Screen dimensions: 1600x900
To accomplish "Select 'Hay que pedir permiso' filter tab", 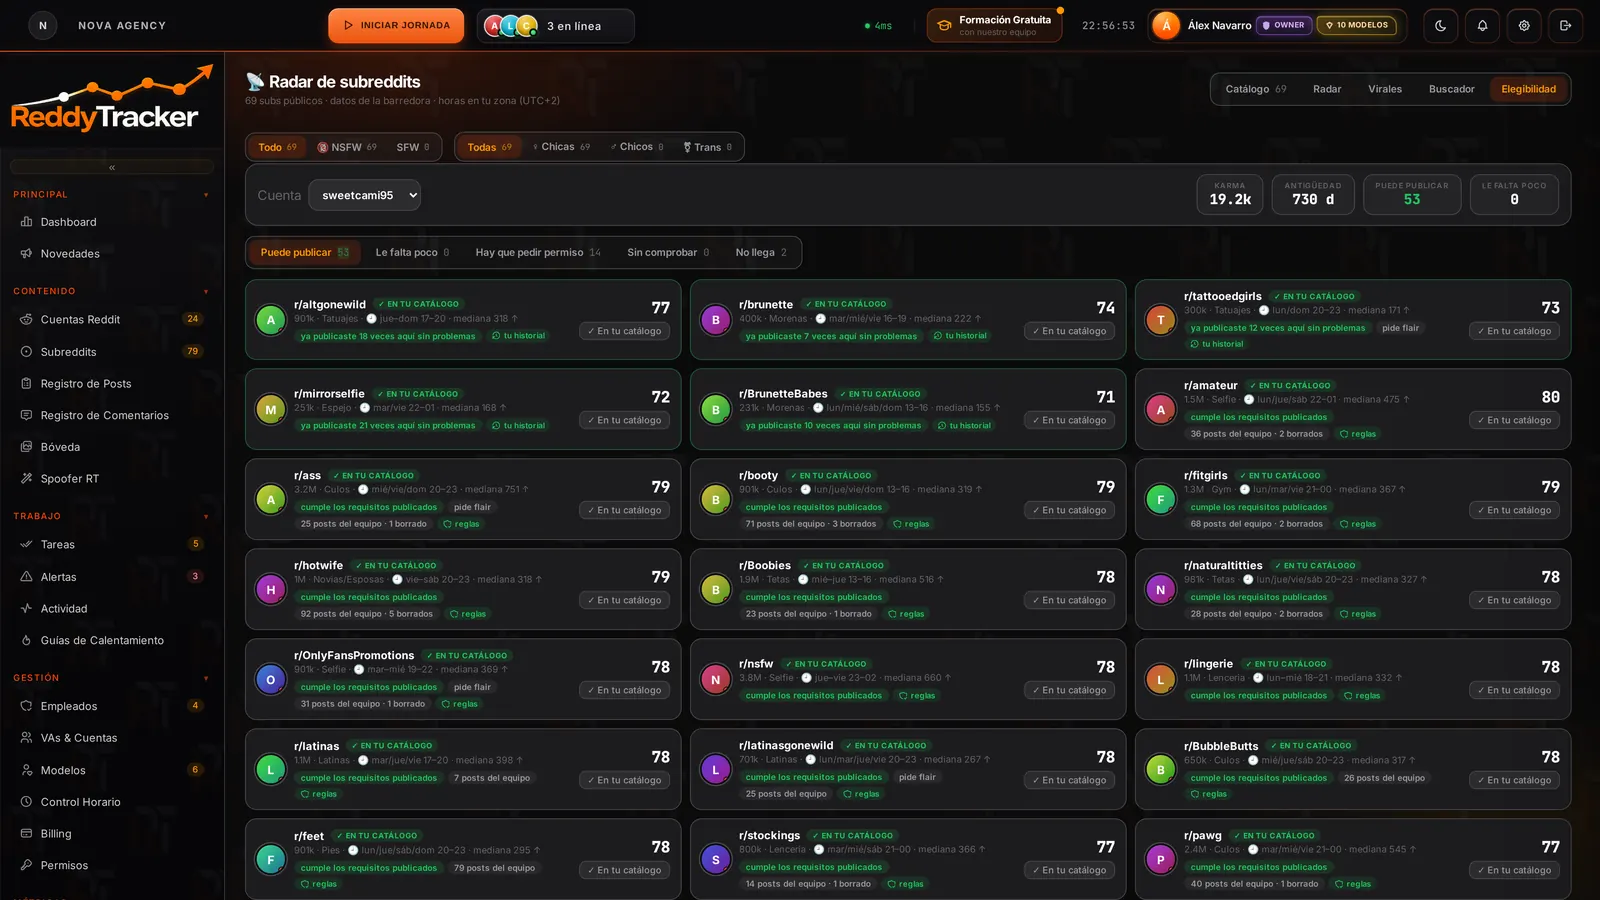I will click(538, 253).
